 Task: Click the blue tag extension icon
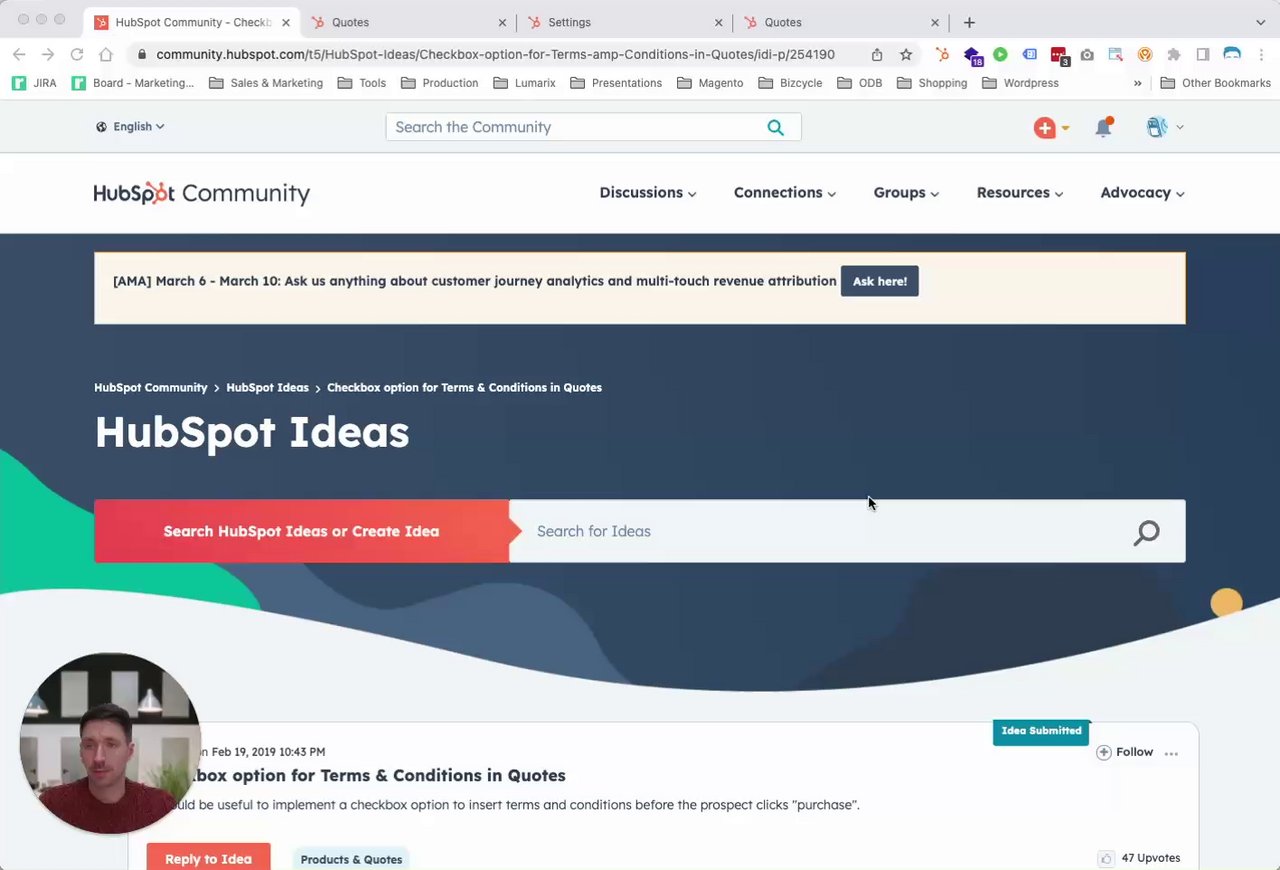pos(1029,54)
